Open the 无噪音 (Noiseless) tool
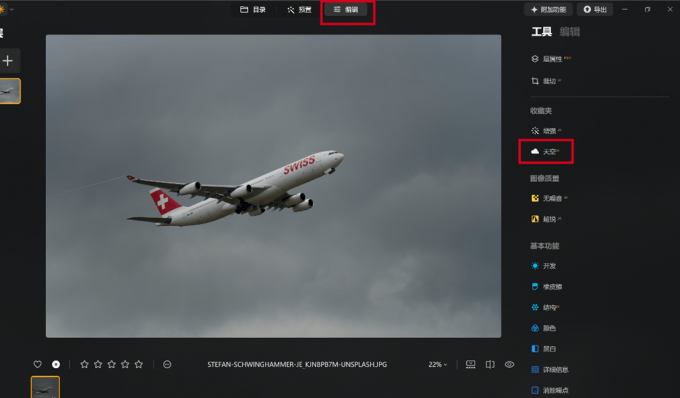The width and height of the screenshot is (680, 398). (x=549, y=198)
